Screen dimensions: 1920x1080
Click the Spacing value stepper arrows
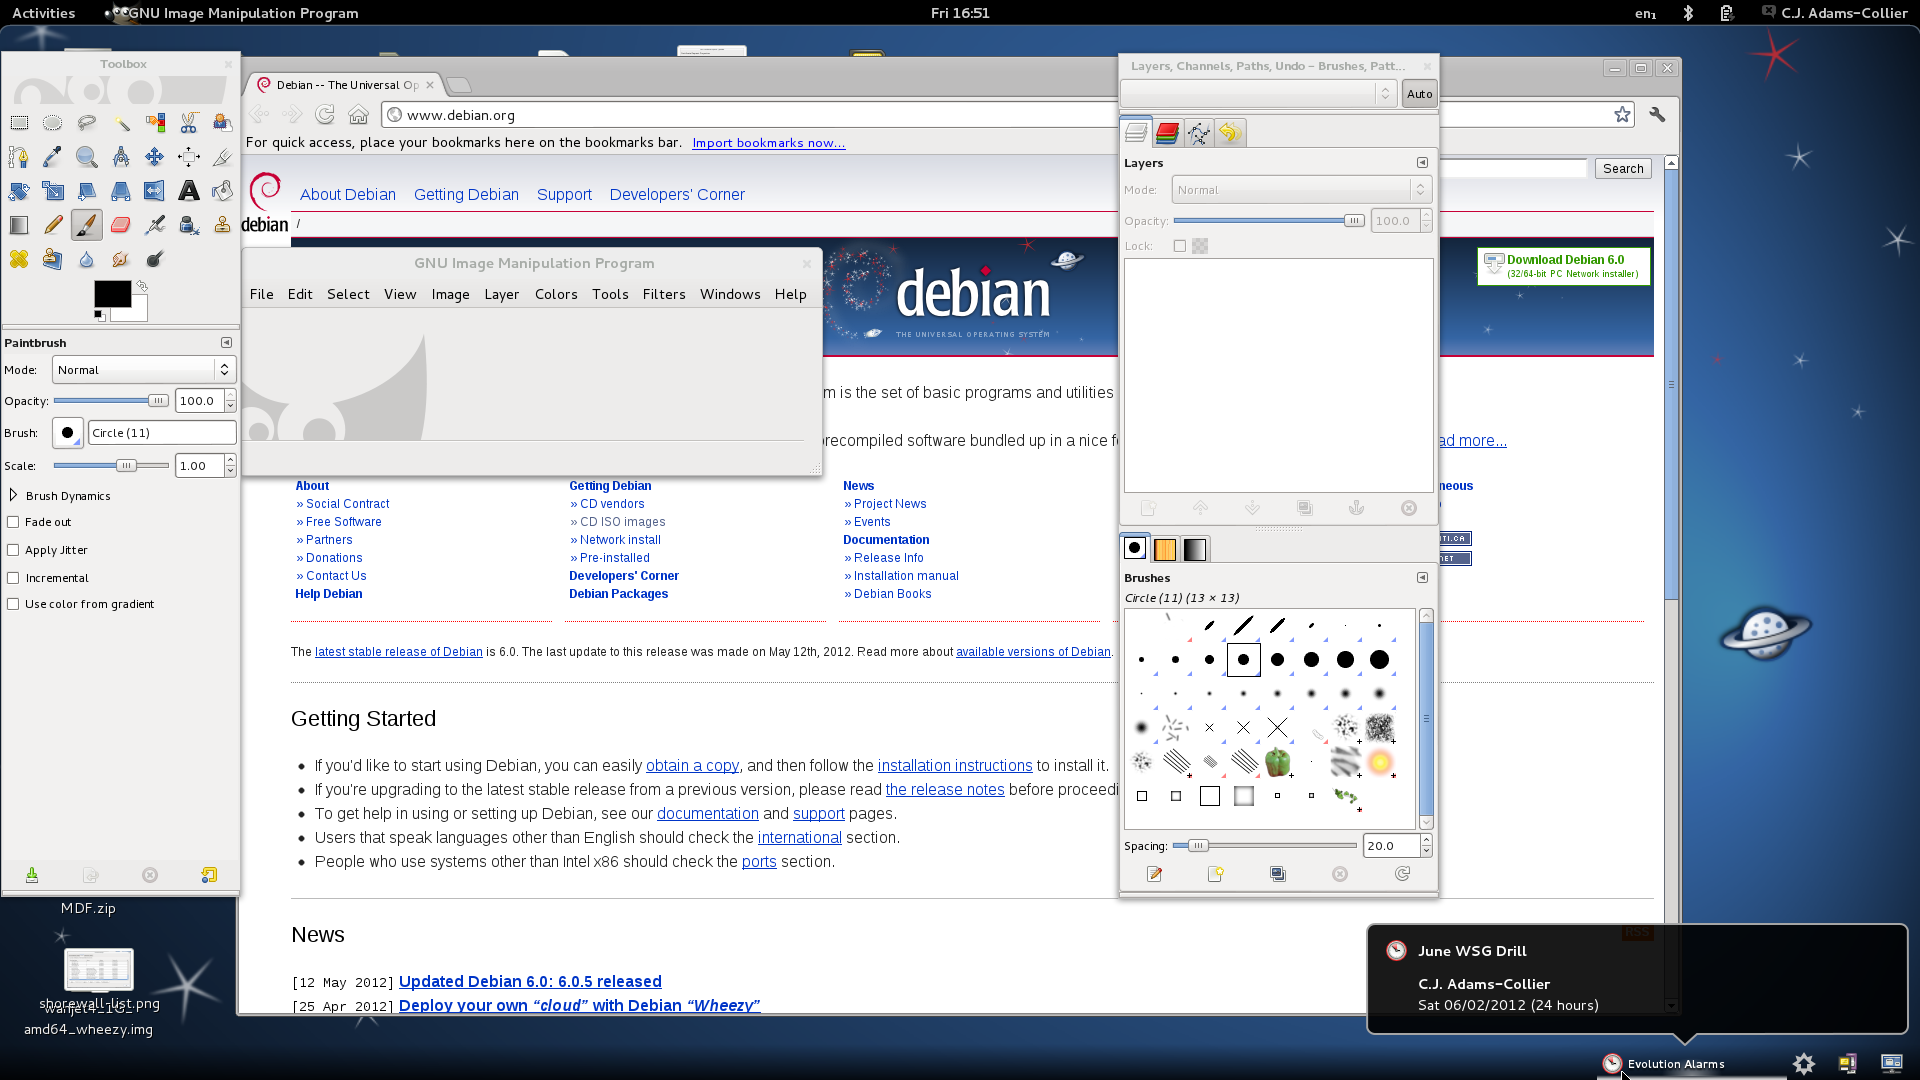tap(1426, 846)
